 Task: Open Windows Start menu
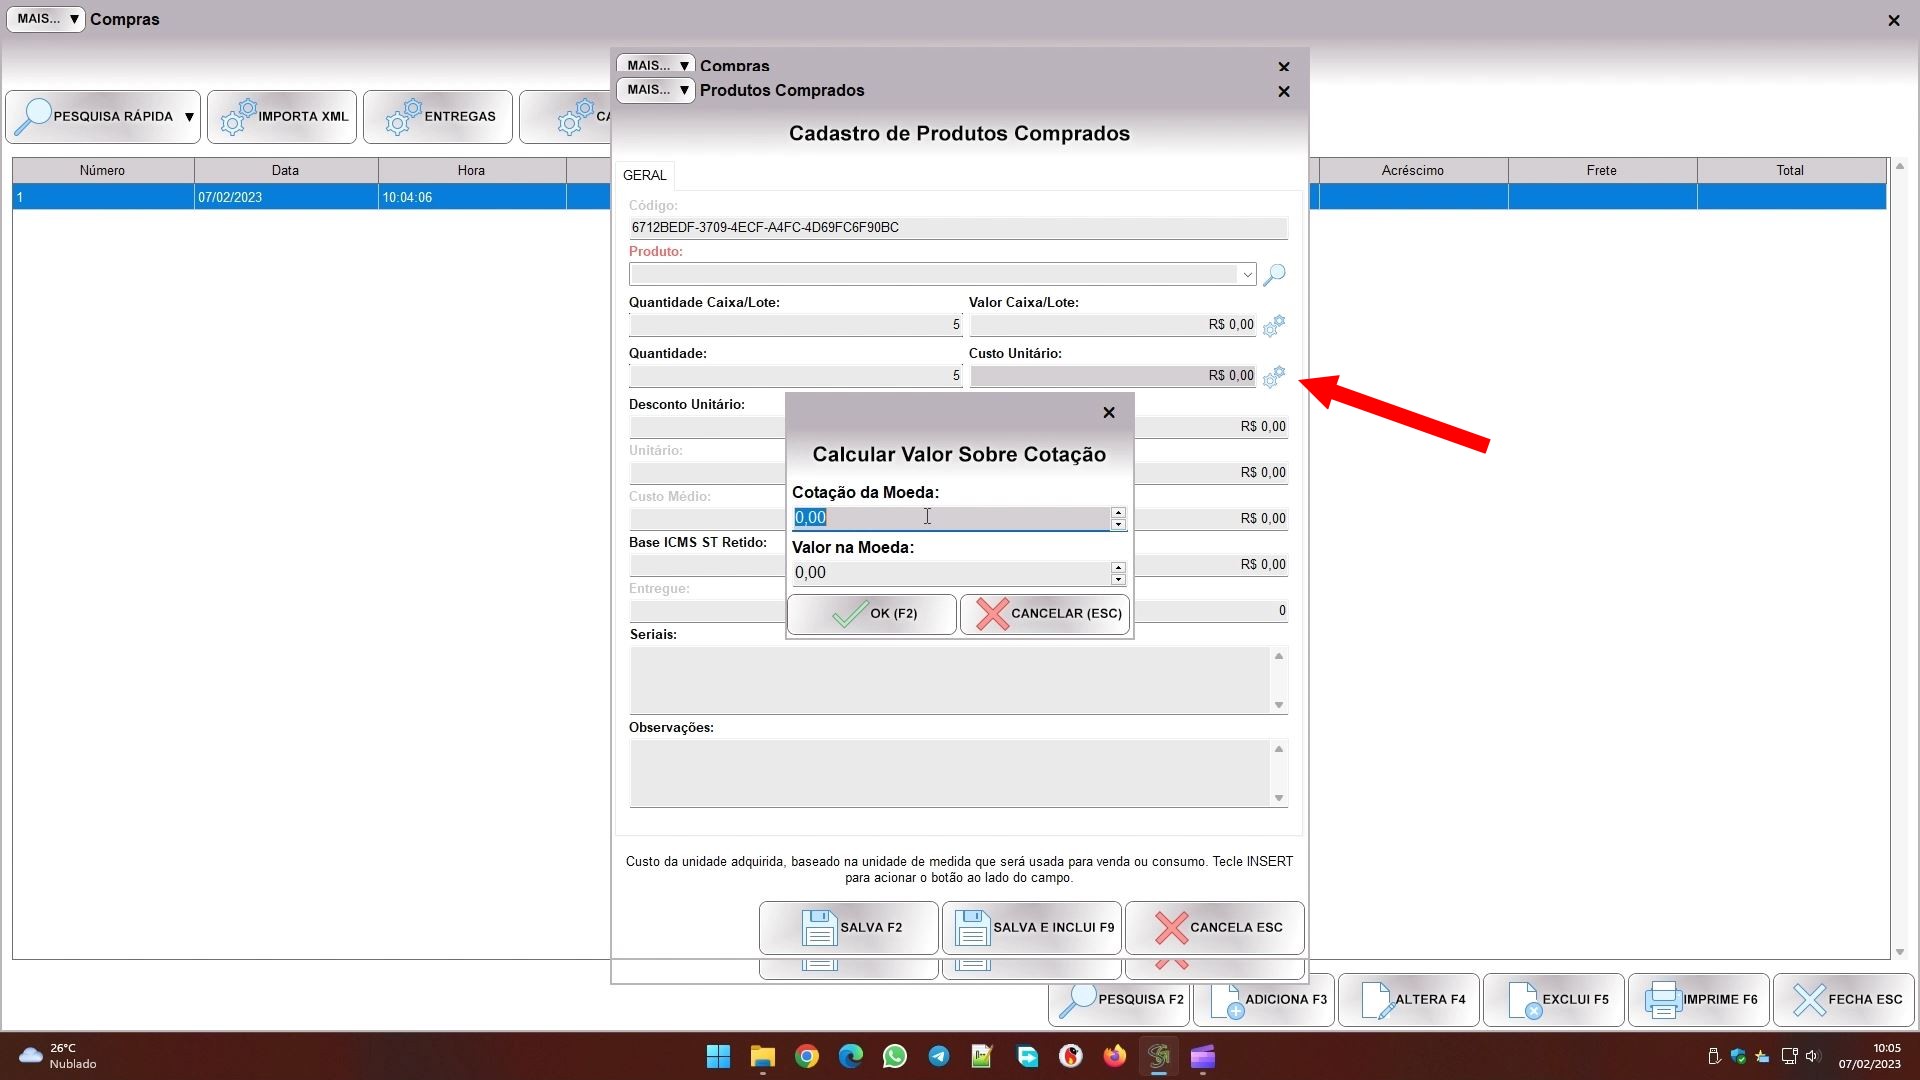(718, 1057)
